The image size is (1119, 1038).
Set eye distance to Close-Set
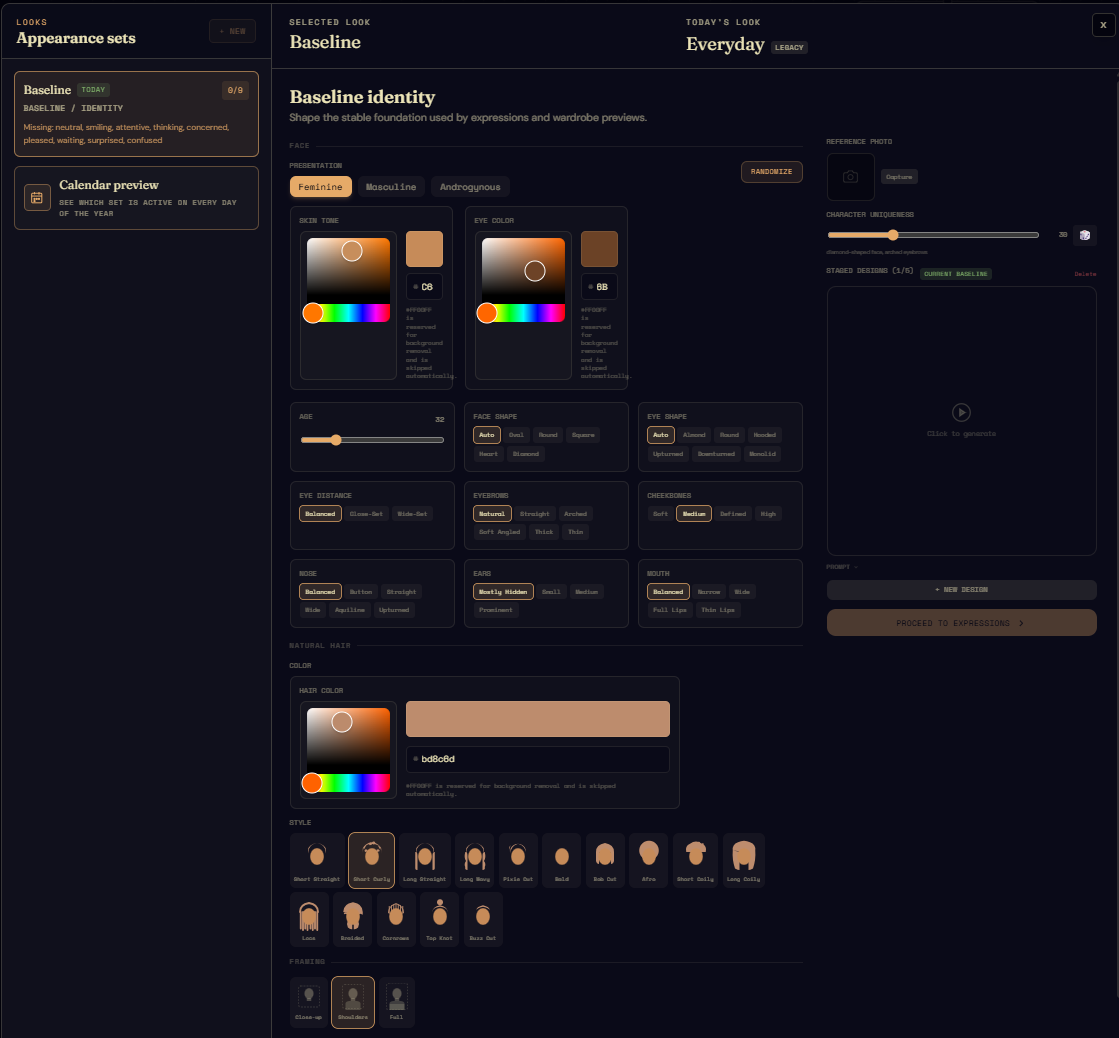[x=366, y=514]
